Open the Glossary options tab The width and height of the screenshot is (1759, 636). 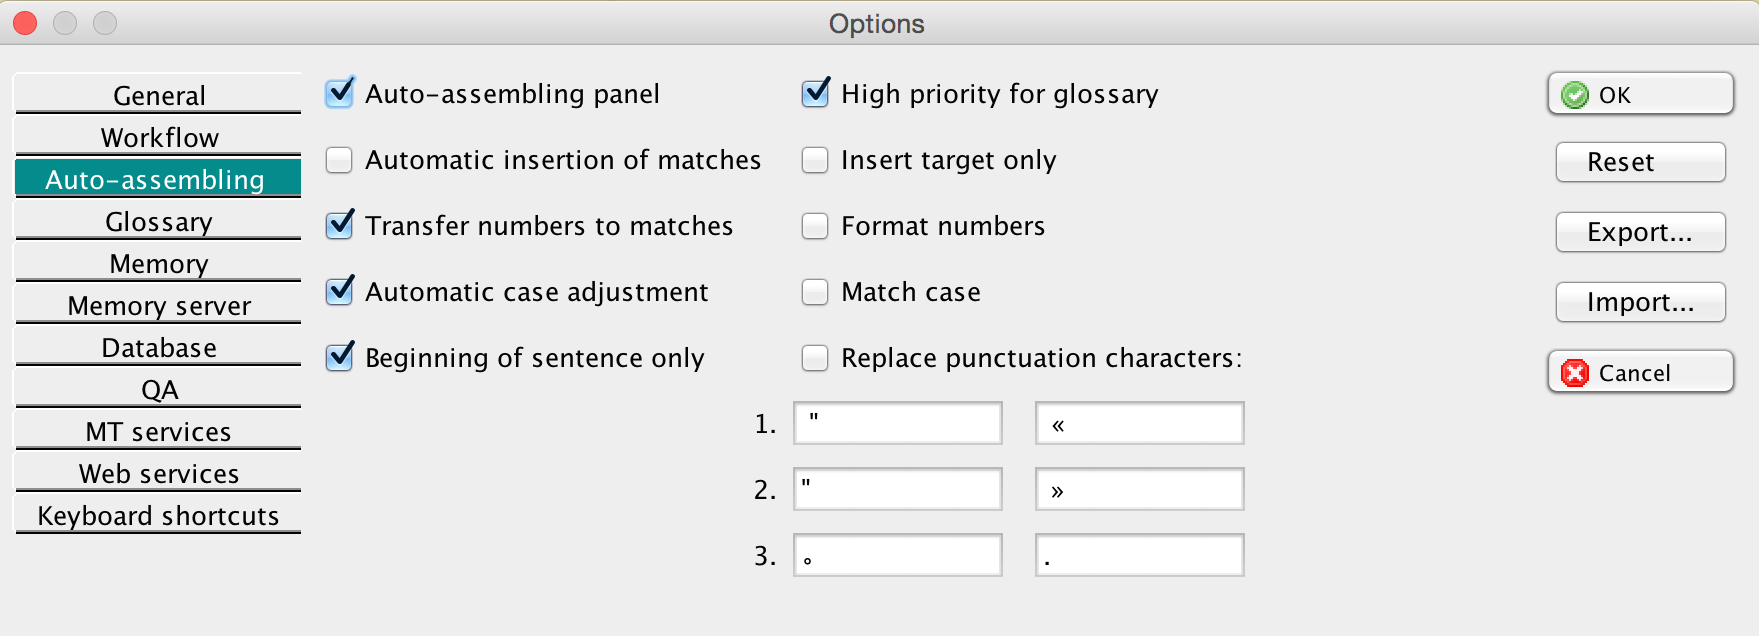coord(158,221)
